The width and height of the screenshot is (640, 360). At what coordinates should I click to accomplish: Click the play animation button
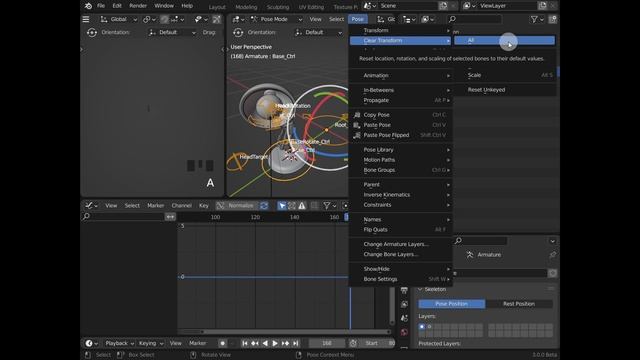[x=275, y=343]
